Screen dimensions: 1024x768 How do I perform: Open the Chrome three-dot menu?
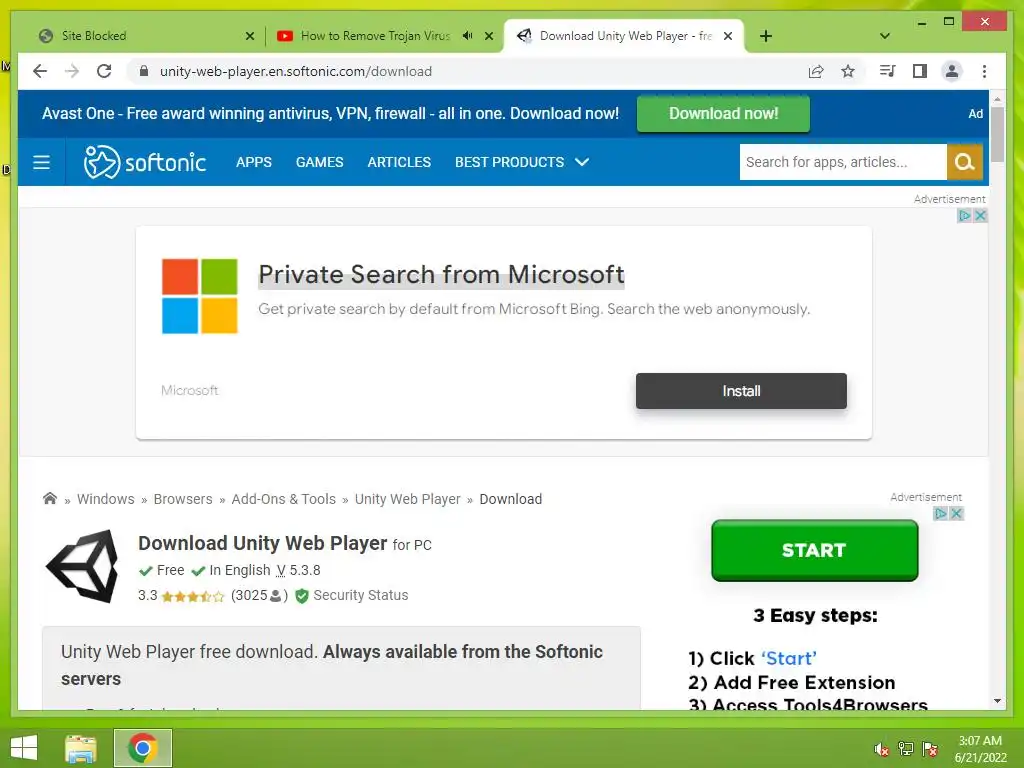click(x=984, y=71)
